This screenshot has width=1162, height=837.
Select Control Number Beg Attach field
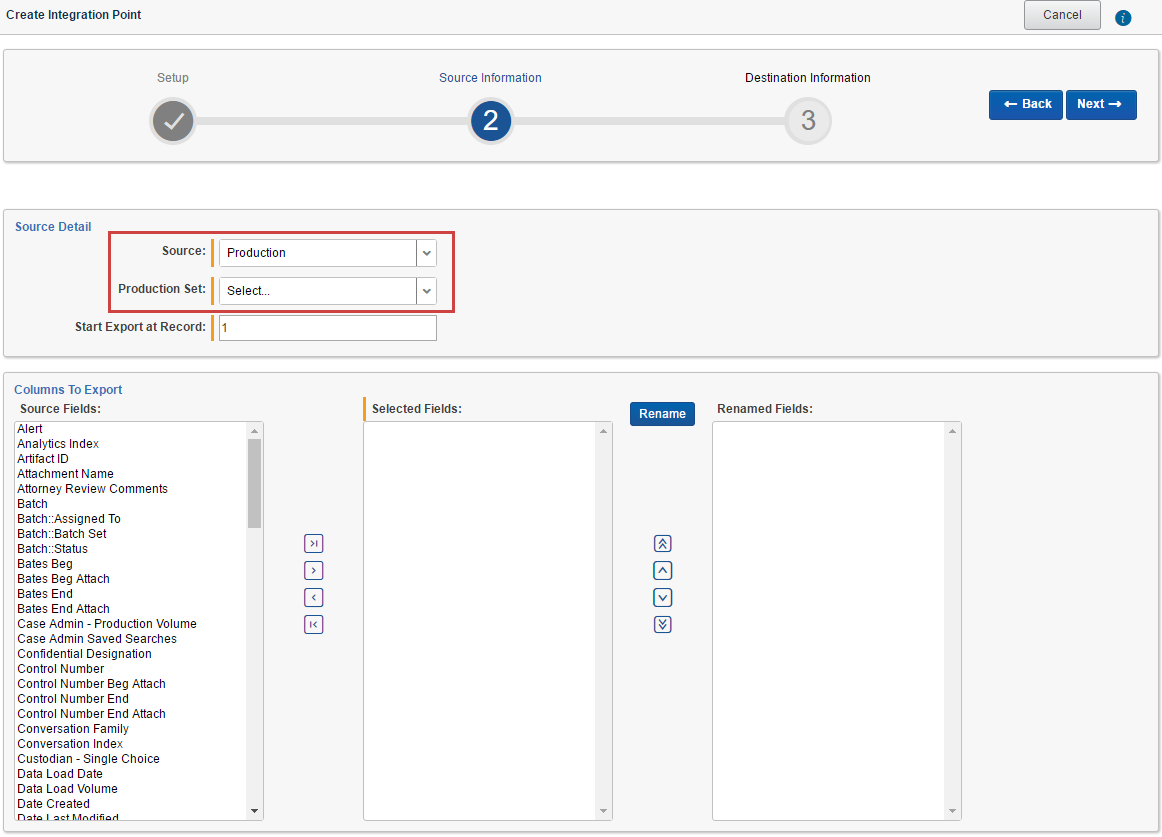pos(92,684)
